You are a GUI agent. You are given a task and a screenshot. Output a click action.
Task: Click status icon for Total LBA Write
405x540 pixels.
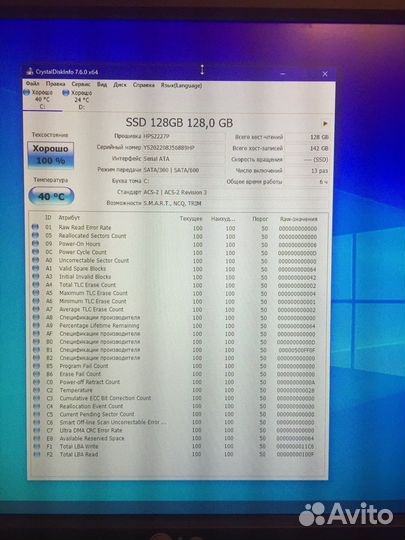coord(37,446)
